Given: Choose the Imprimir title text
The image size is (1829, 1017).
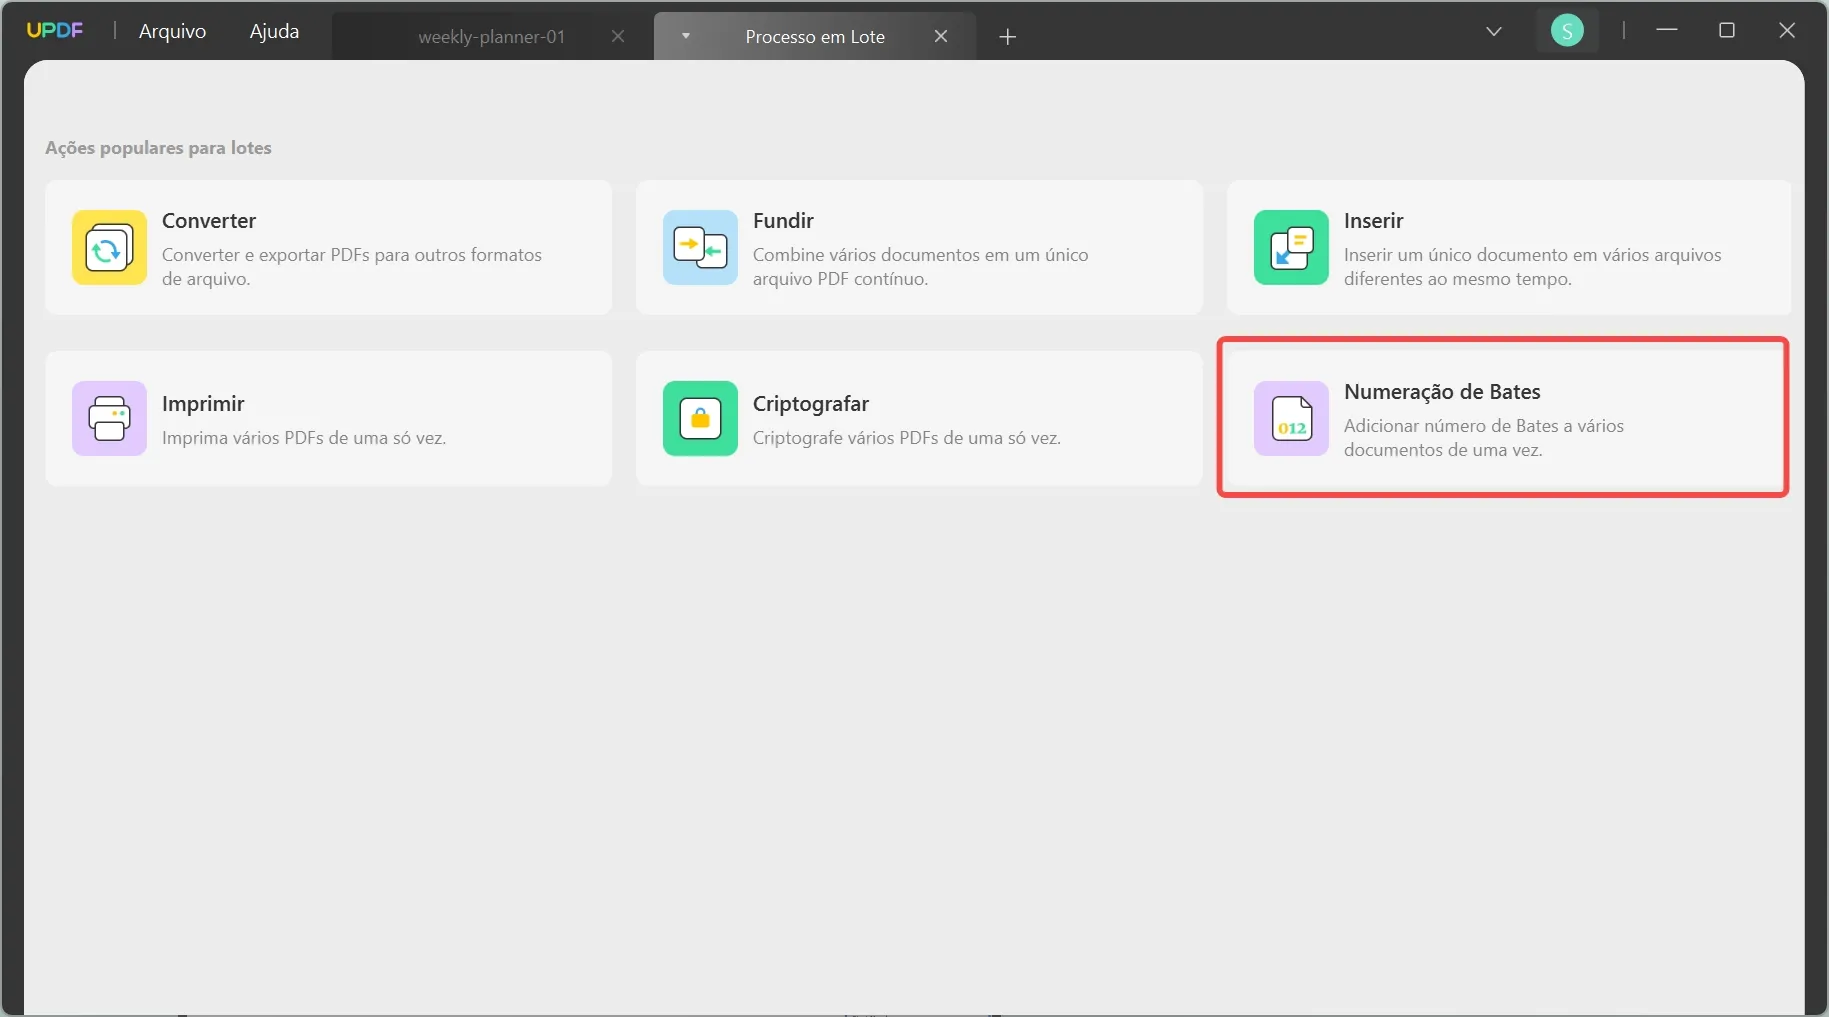Looking at the screenshot, I should point(203,404).
